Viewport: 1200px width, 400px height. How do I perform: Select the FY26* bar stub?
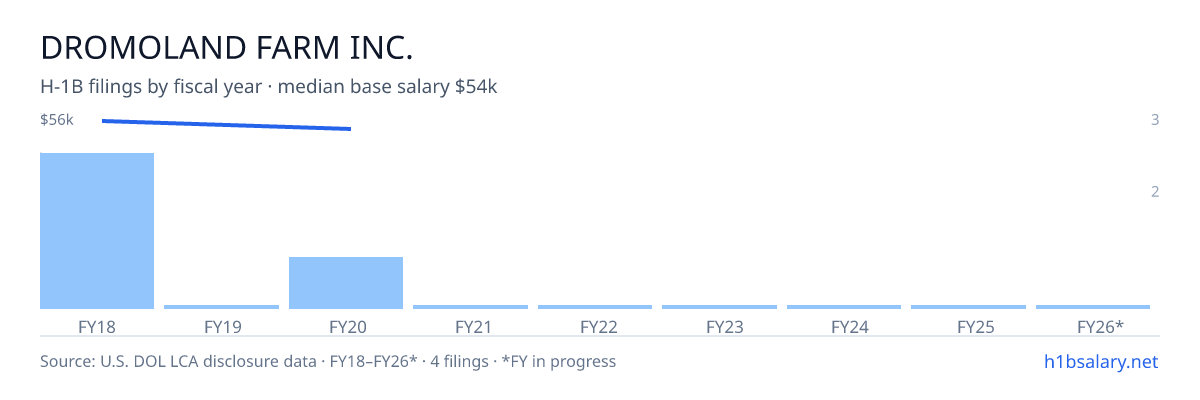[1093, 307]
